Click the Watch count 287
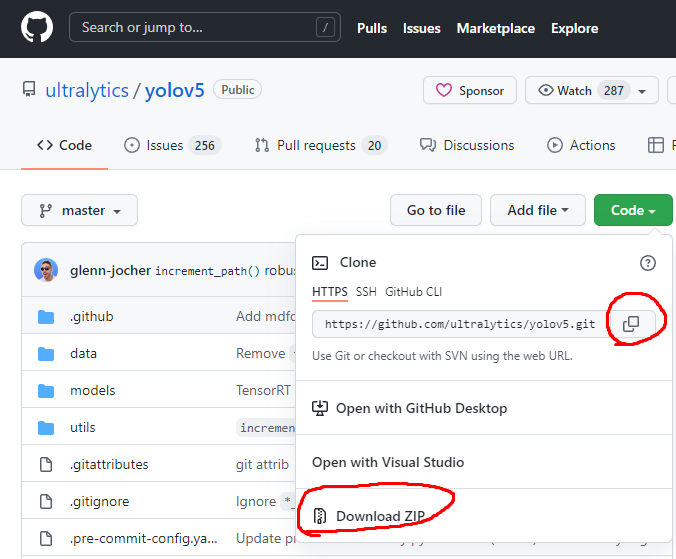 click(x=613, y=91)
